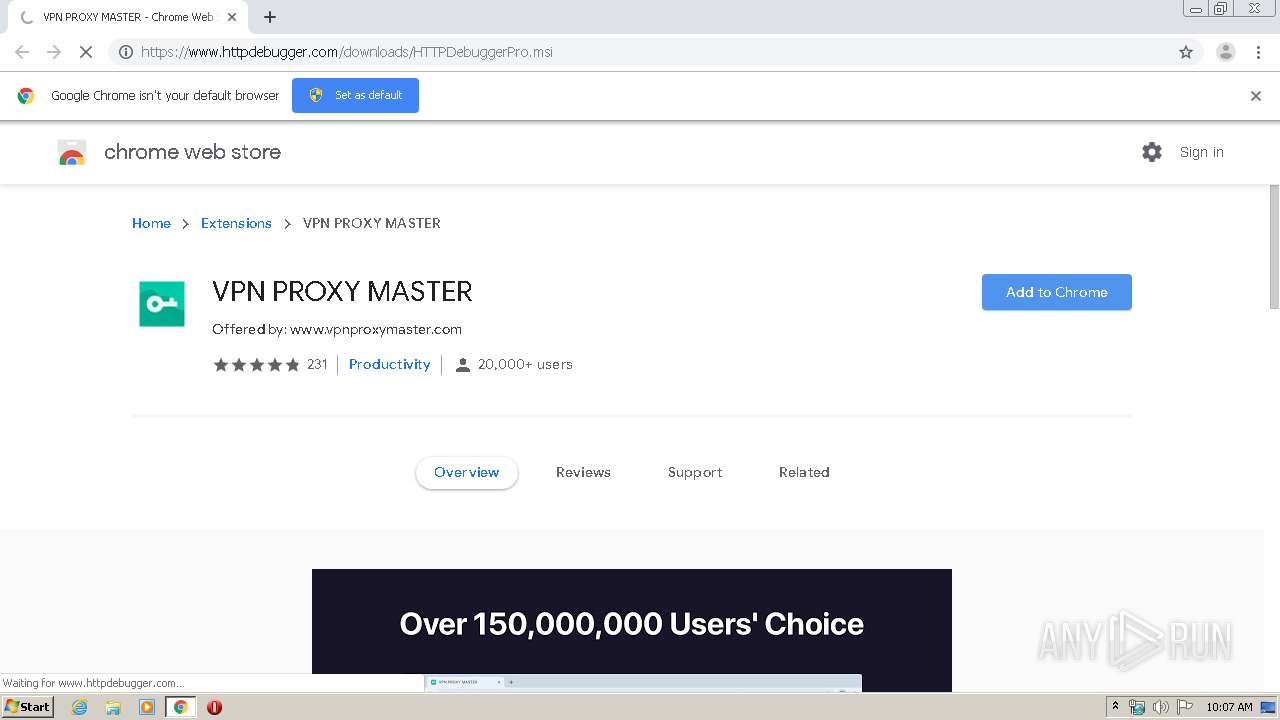Click the browser forward arrow

coord(54,52)
